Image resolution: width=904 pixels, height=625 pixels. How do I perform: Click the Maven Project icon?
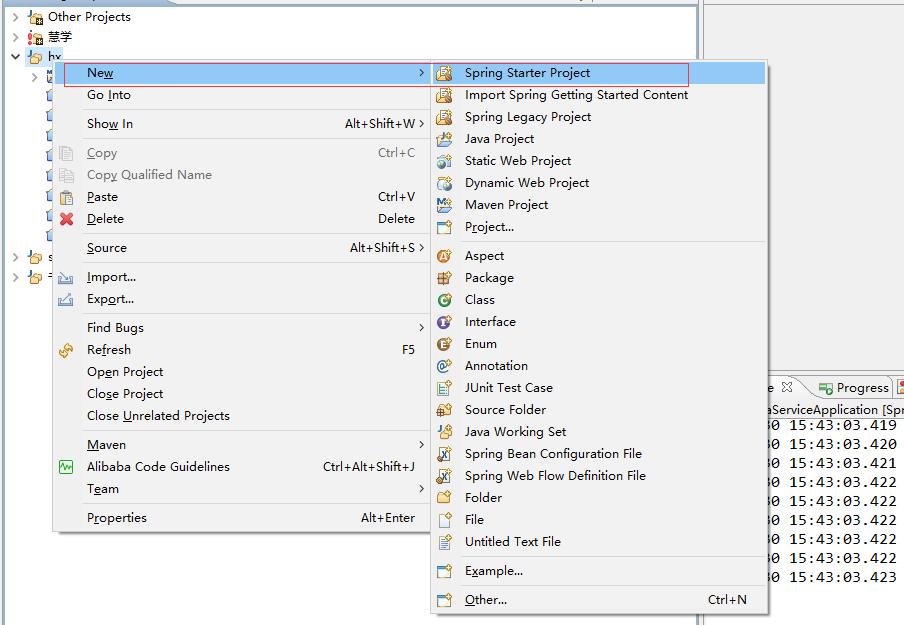pyautogui.click(x=445, y=205)
